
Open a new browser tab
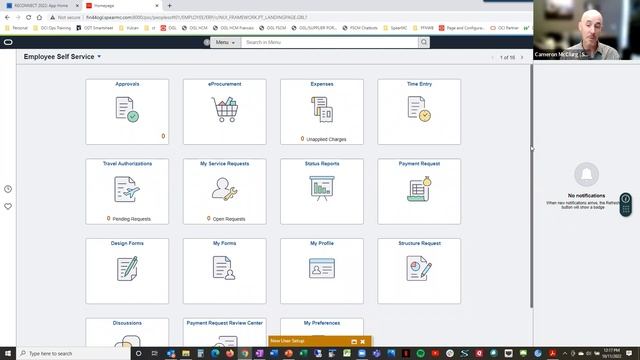(169, 6)
